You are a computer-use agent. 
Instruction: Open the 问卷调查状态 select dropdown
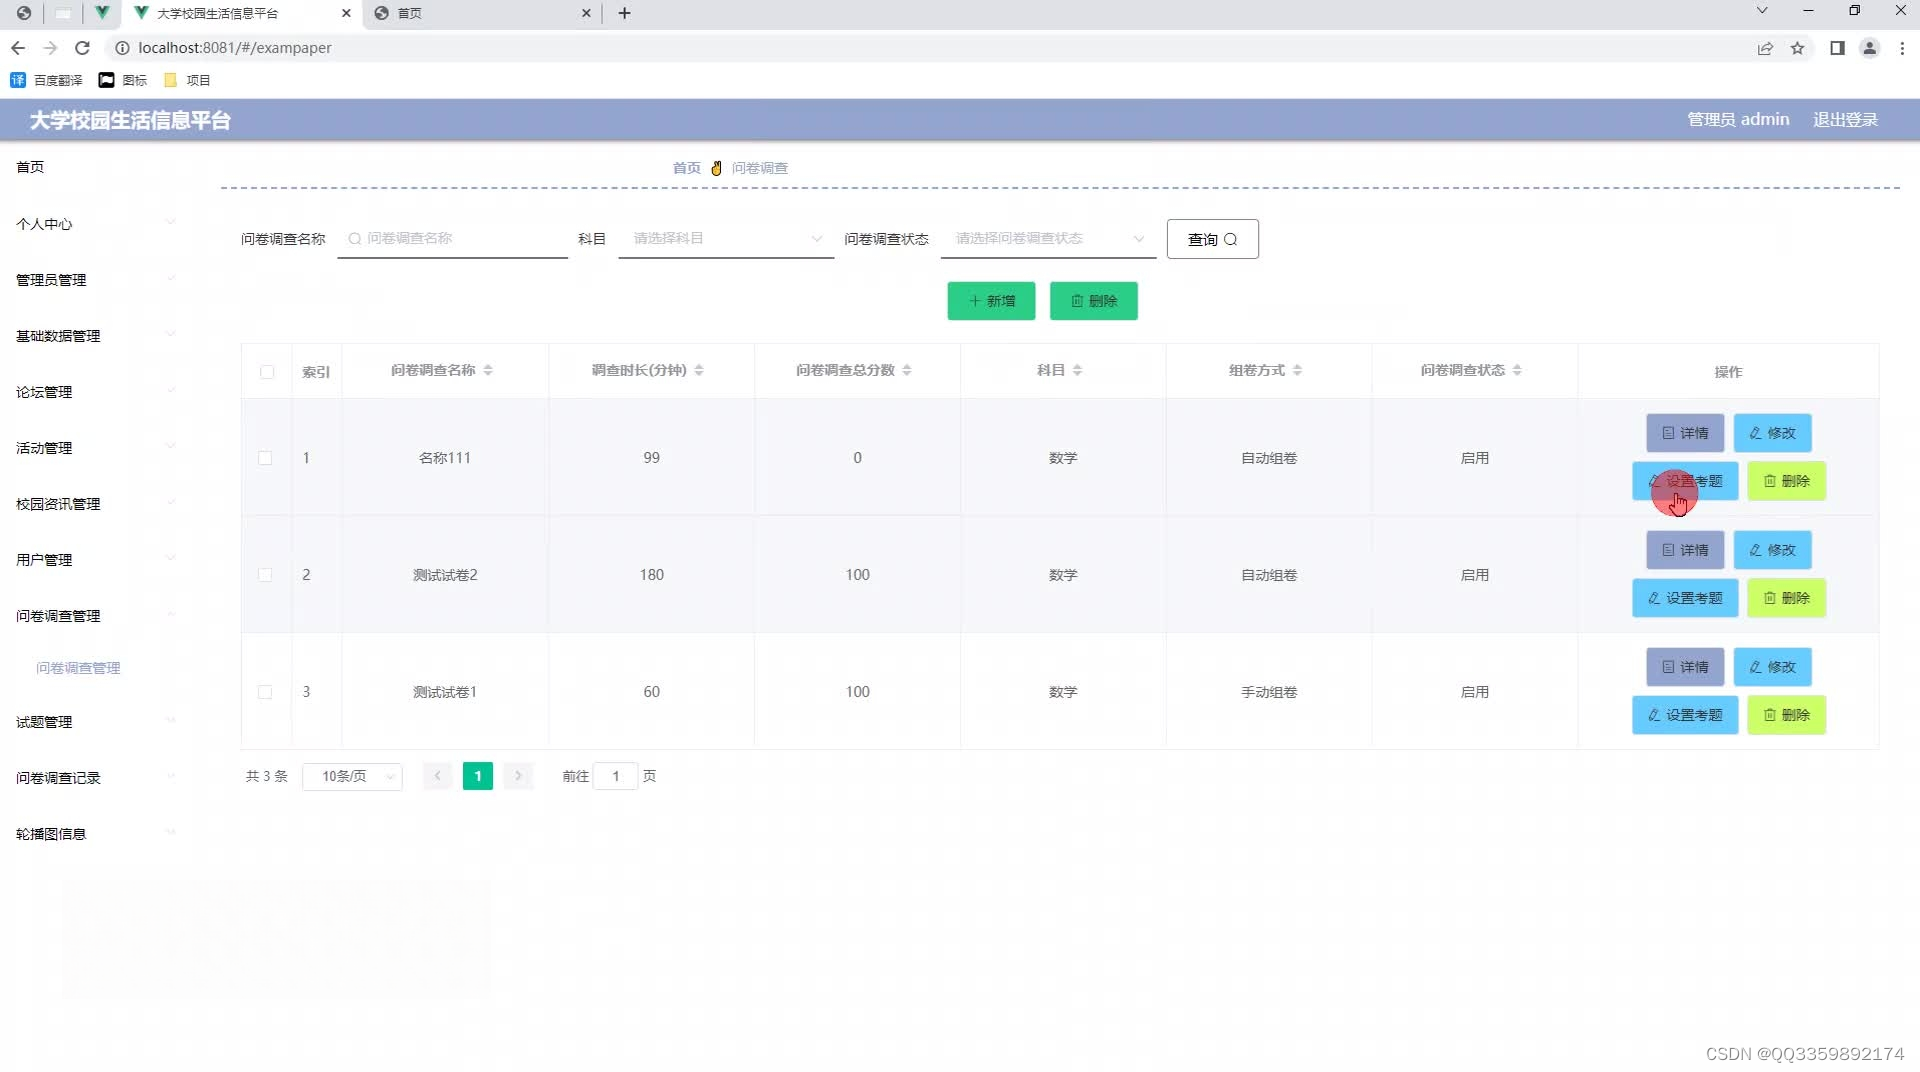point(1048,239)
